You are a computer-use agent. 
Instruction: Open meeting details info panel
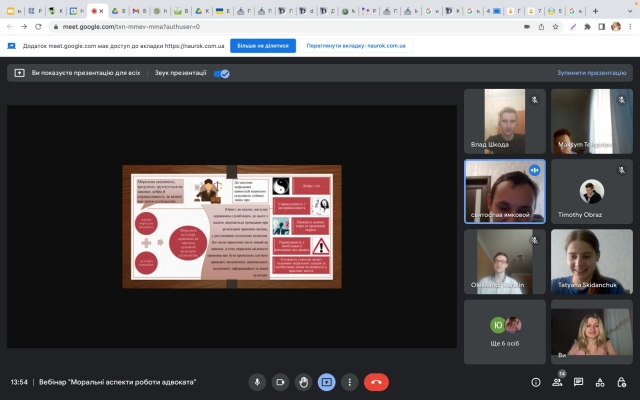click(536, 382)
